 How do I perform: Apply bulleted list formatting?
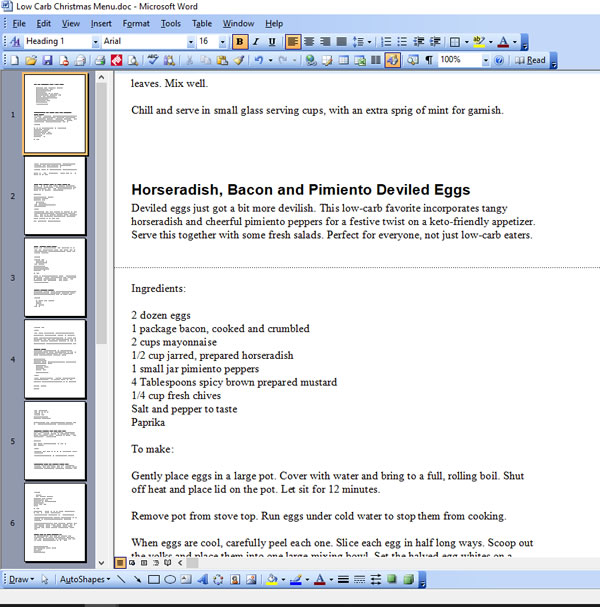coord(402,41)
